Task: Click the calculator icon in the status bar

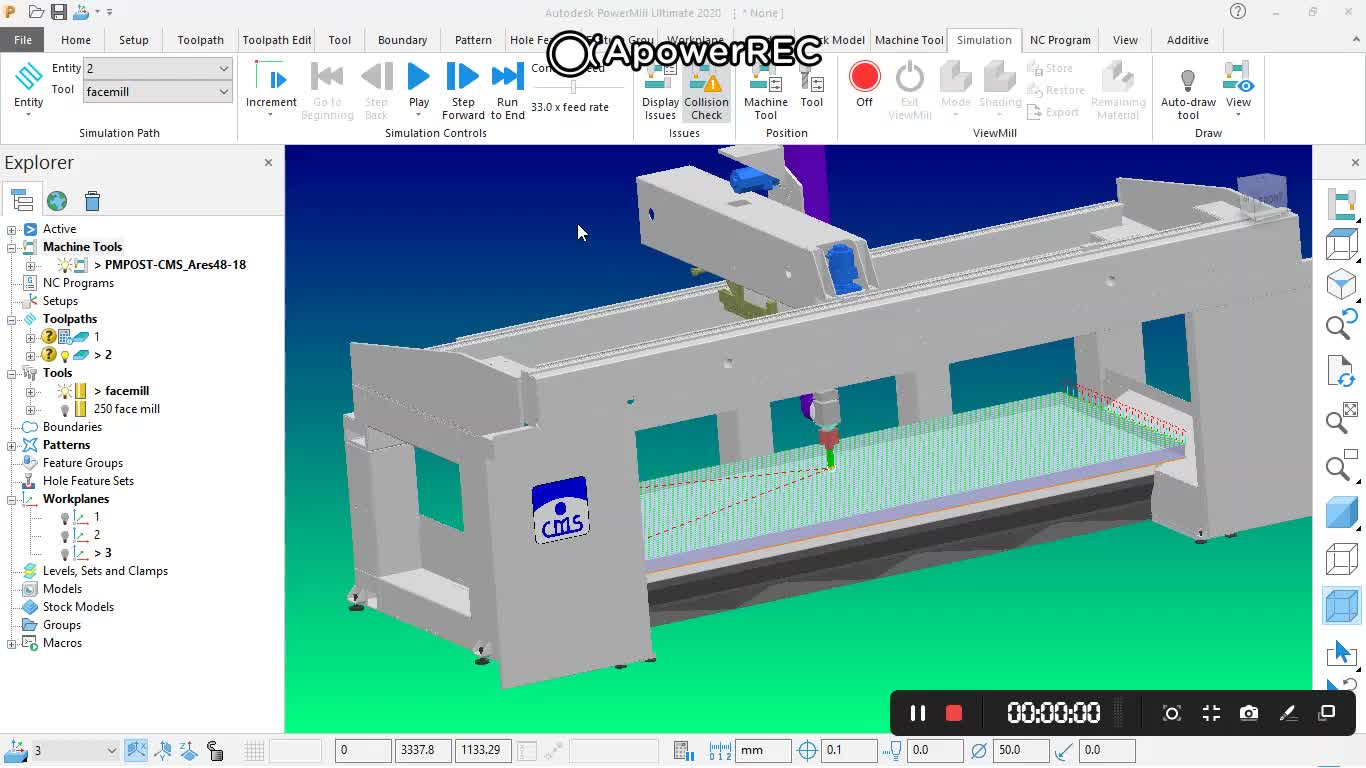Action: click(684, 750)
